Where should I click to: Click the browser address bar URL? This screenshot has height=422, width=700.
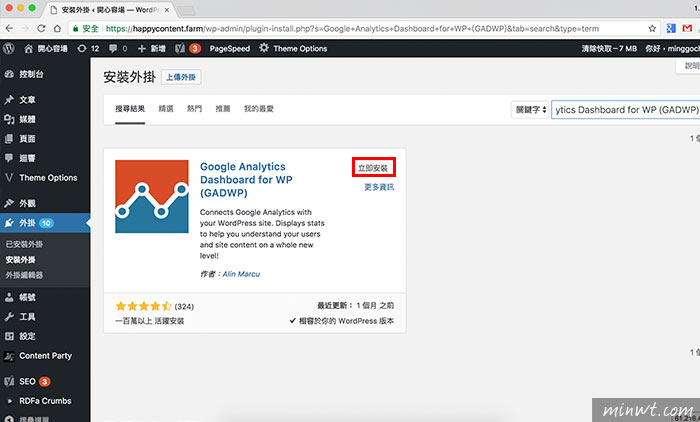pos(352,29)
